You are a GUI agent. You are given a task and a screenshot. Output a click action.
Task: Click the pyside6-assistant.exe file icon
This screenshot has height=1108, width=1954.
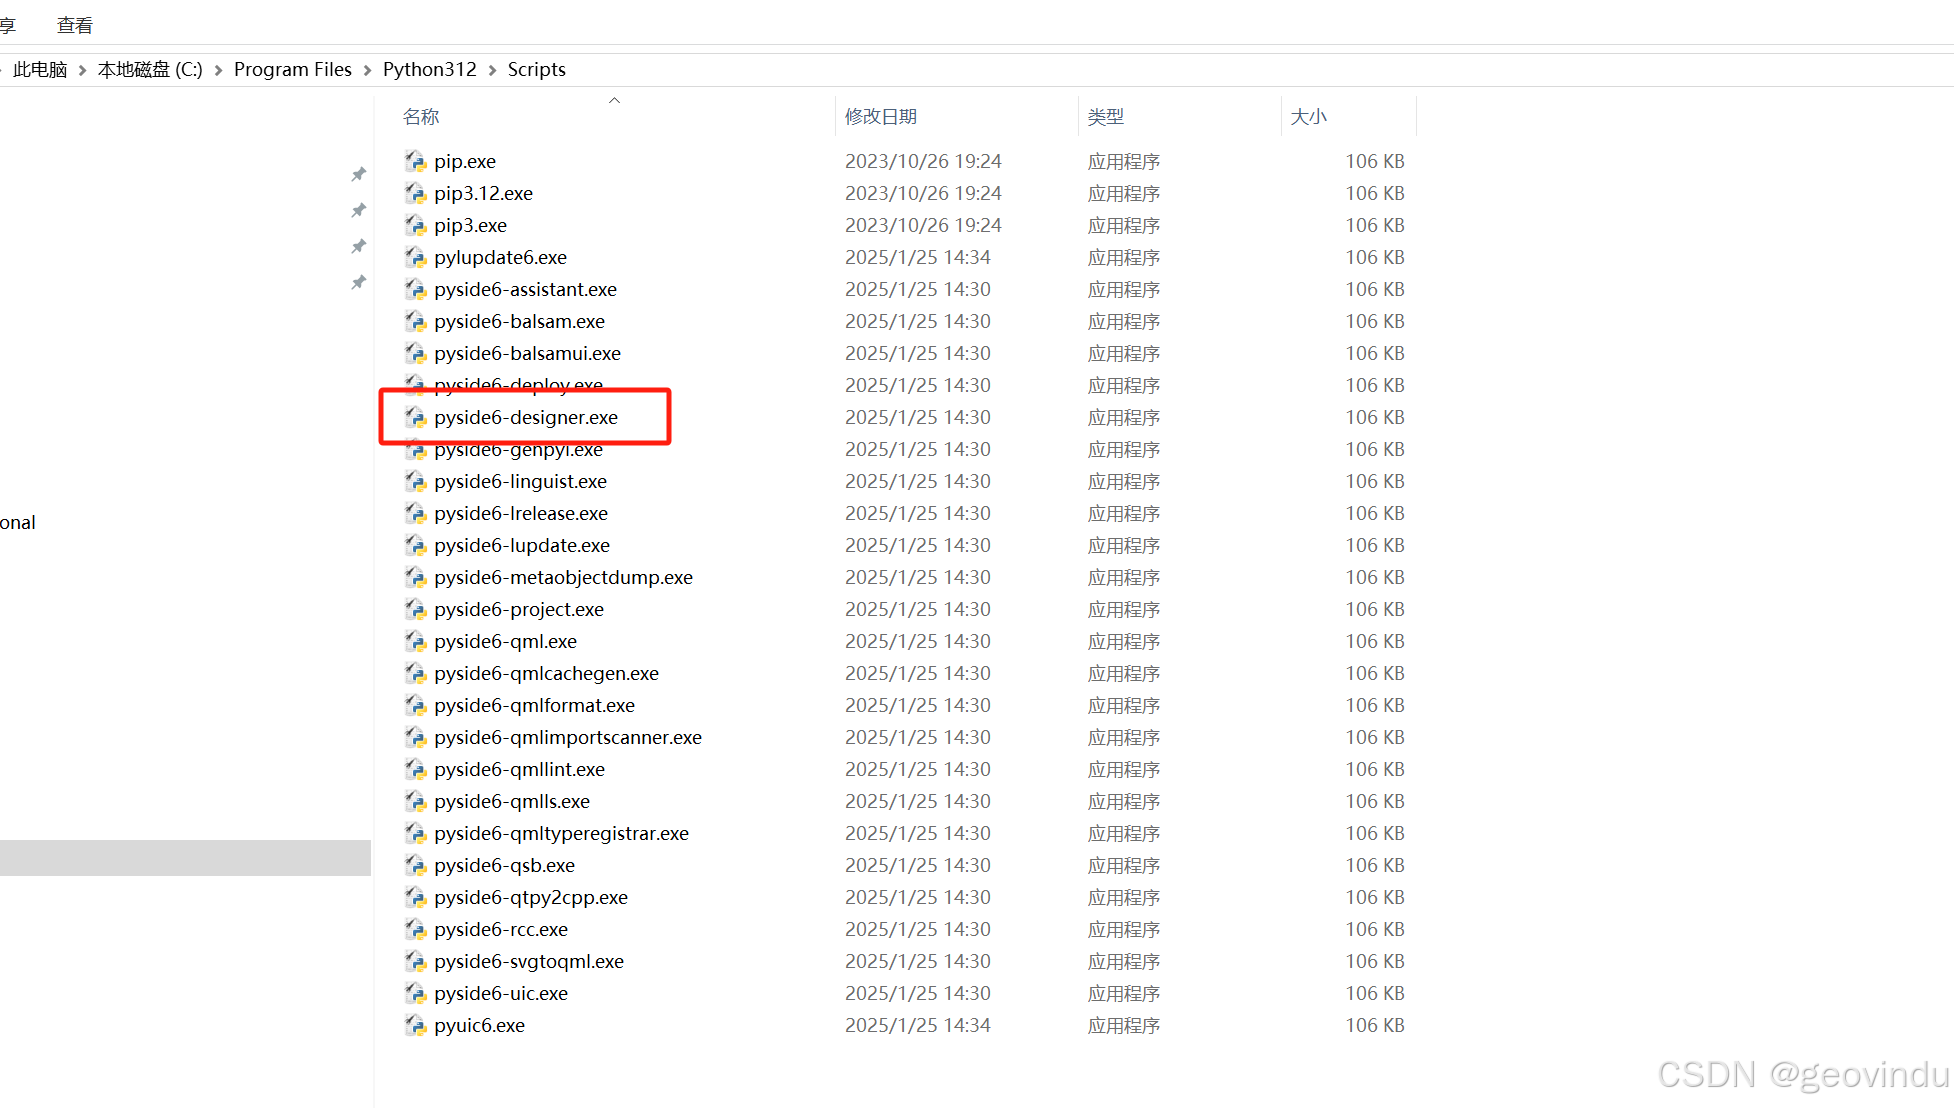tap(415, 289)
